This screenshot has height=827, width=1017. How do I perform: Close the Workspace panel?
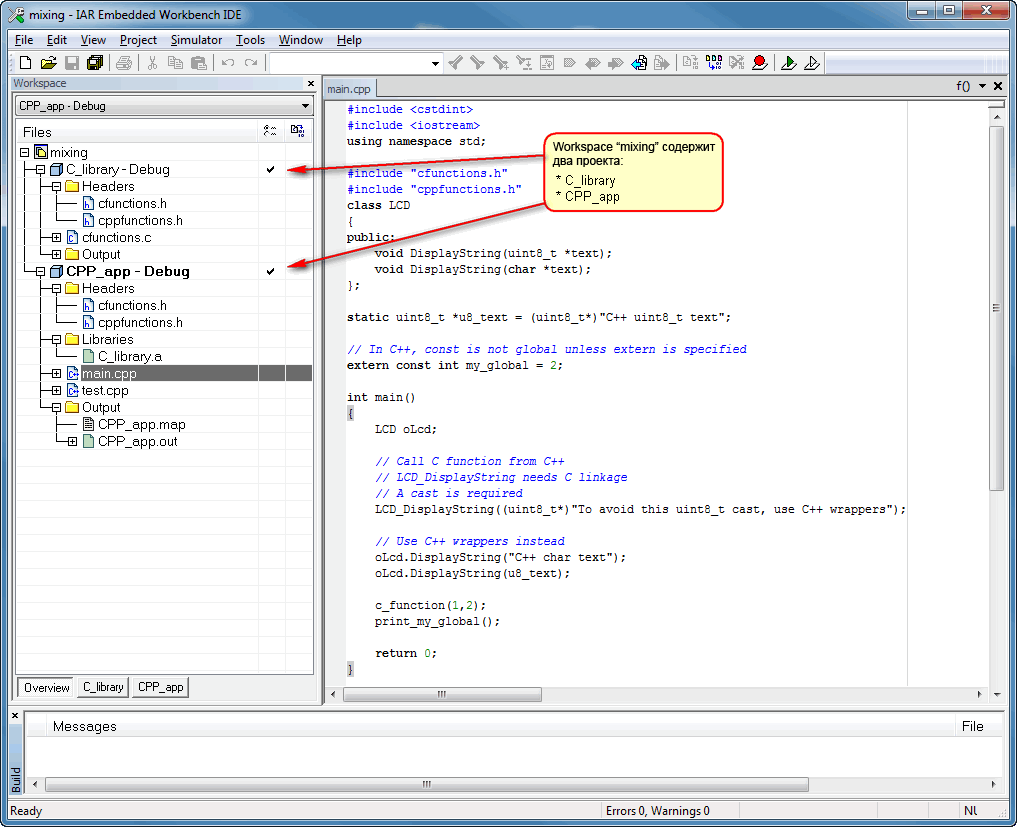pyautogui.click(x=311, y=83)
